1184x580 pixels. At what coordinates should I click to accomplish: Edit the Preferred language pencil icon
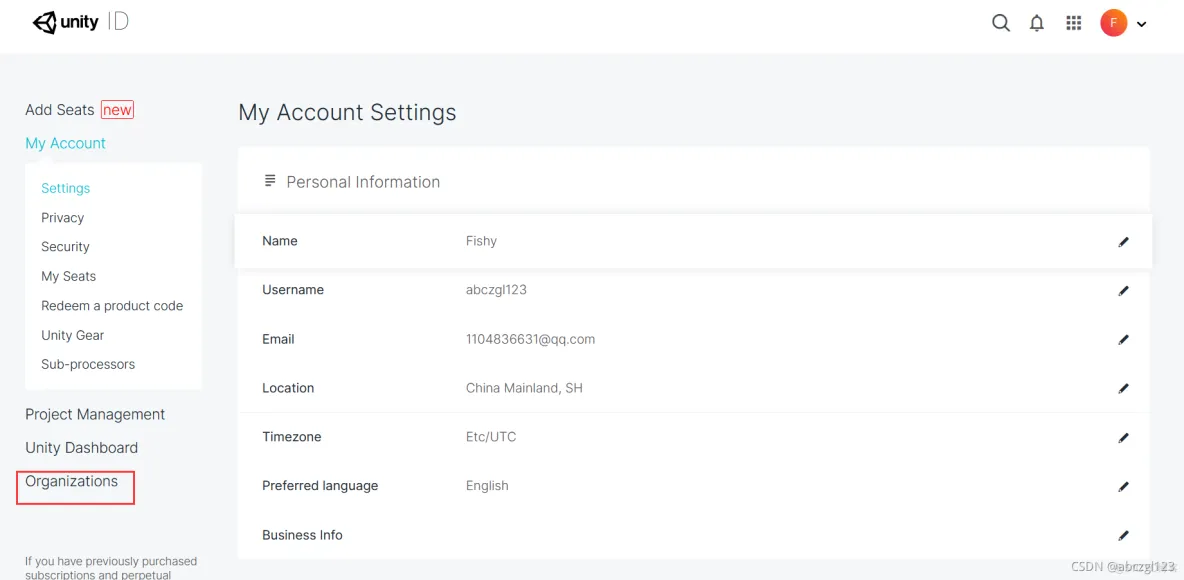pyautogui.click(x=1124, y=486)
